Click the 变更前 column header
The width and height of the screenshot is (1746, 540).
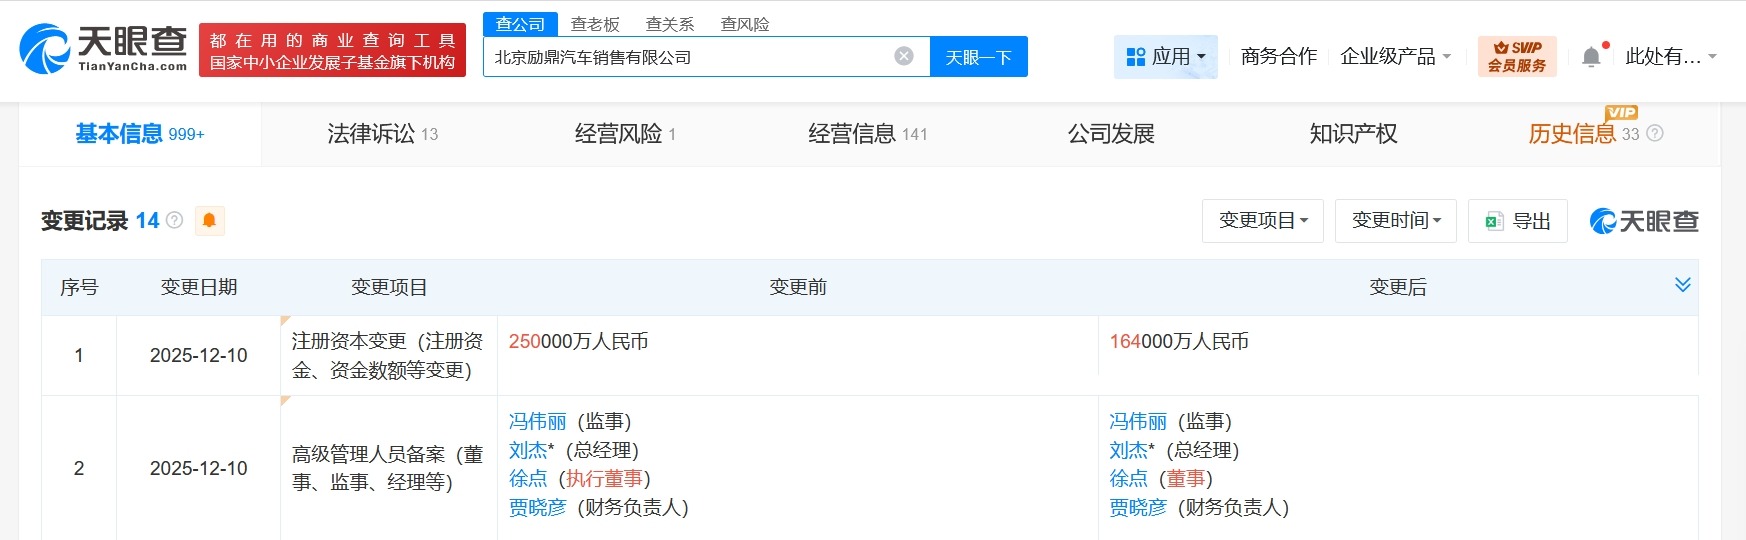pyautogui.click(x=798, y=287)
